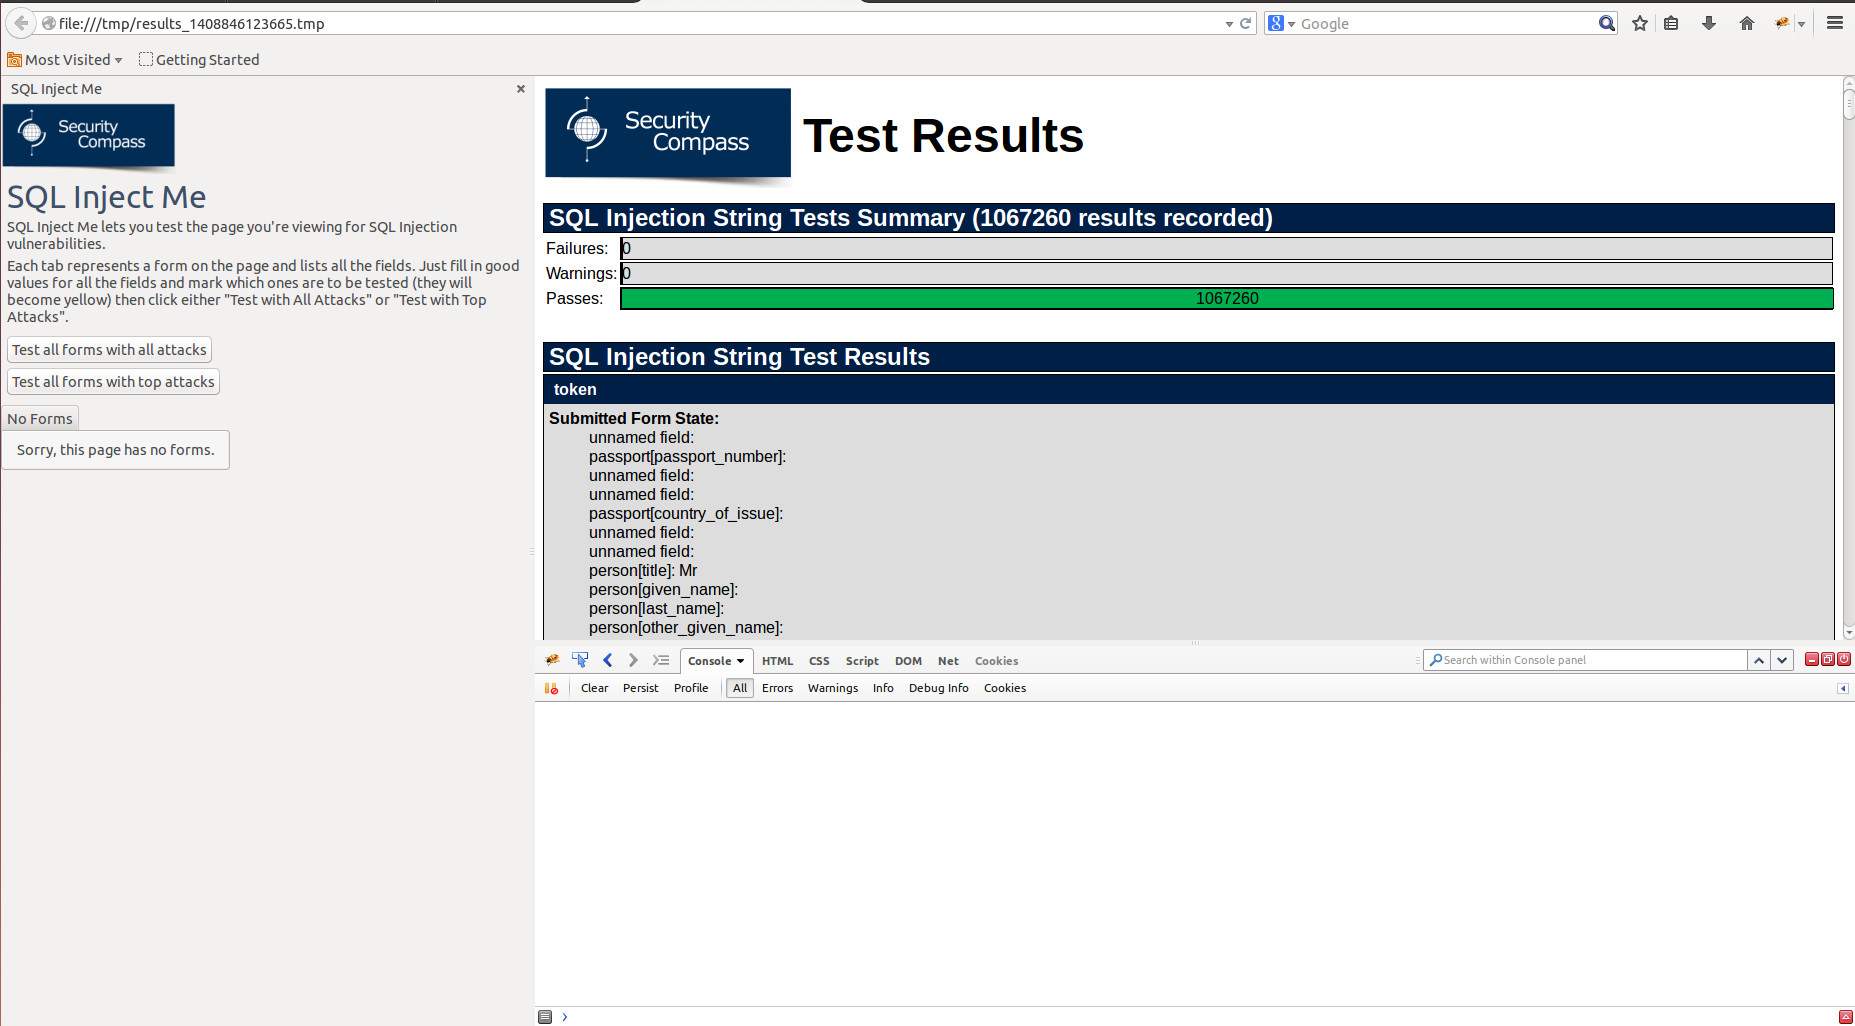Open the downloads arrow icon
The width and height of the screenshot is (1855, 1026).
click(1709, 23)
